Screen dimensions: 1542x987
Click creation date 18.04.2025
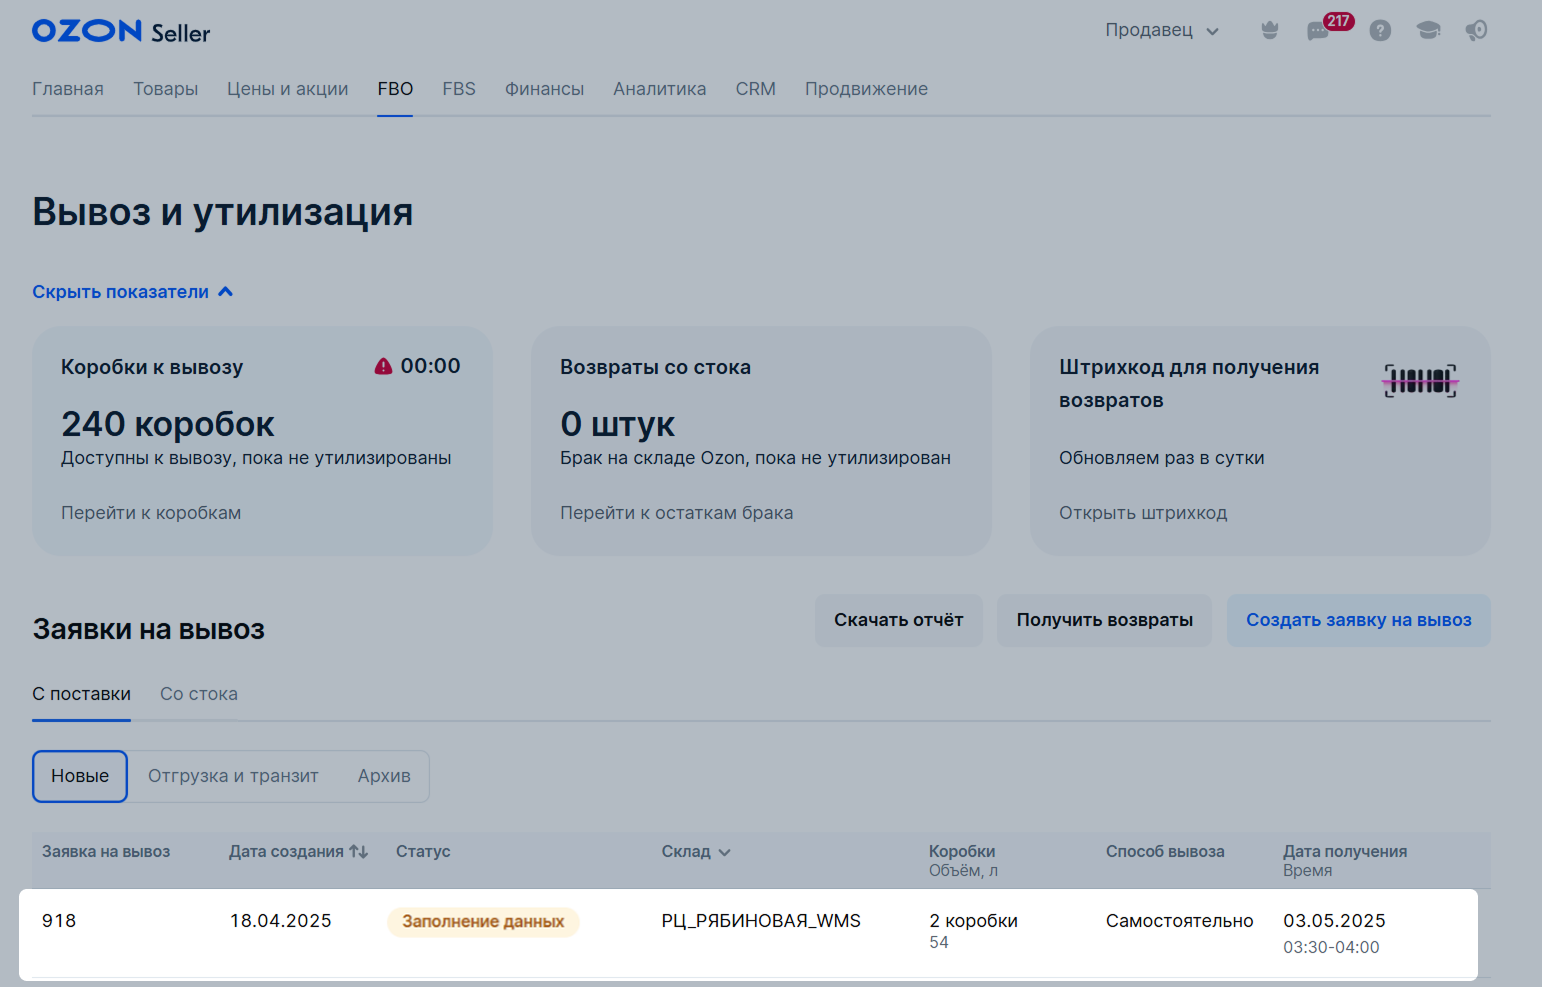[280, 921]
